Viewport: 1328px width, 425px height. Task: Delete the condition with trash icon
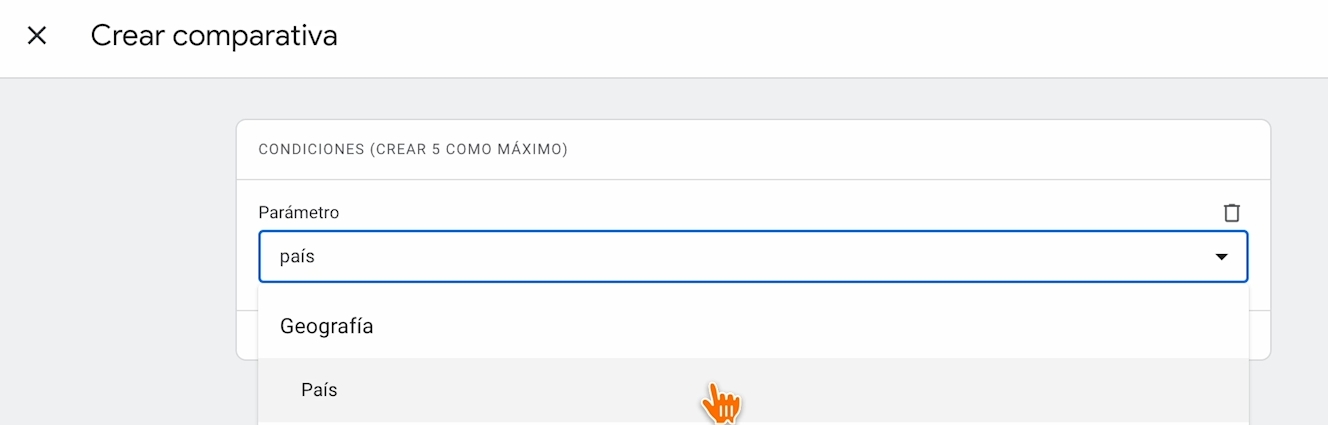tap(1232, 213)
